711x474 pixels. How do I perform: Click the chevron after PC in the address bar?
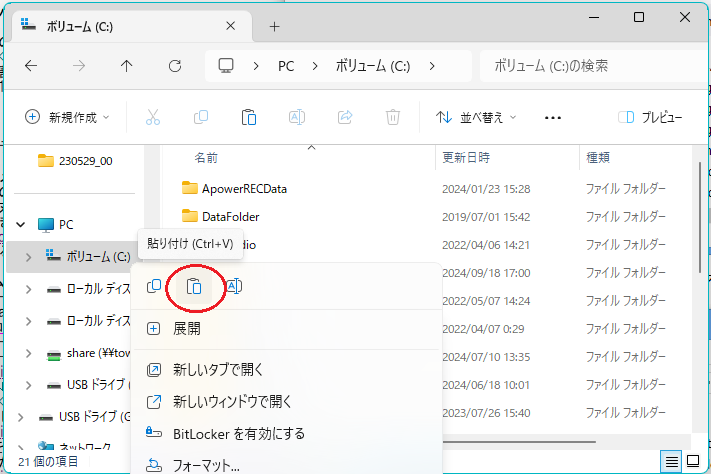click(x=315, y=67)
